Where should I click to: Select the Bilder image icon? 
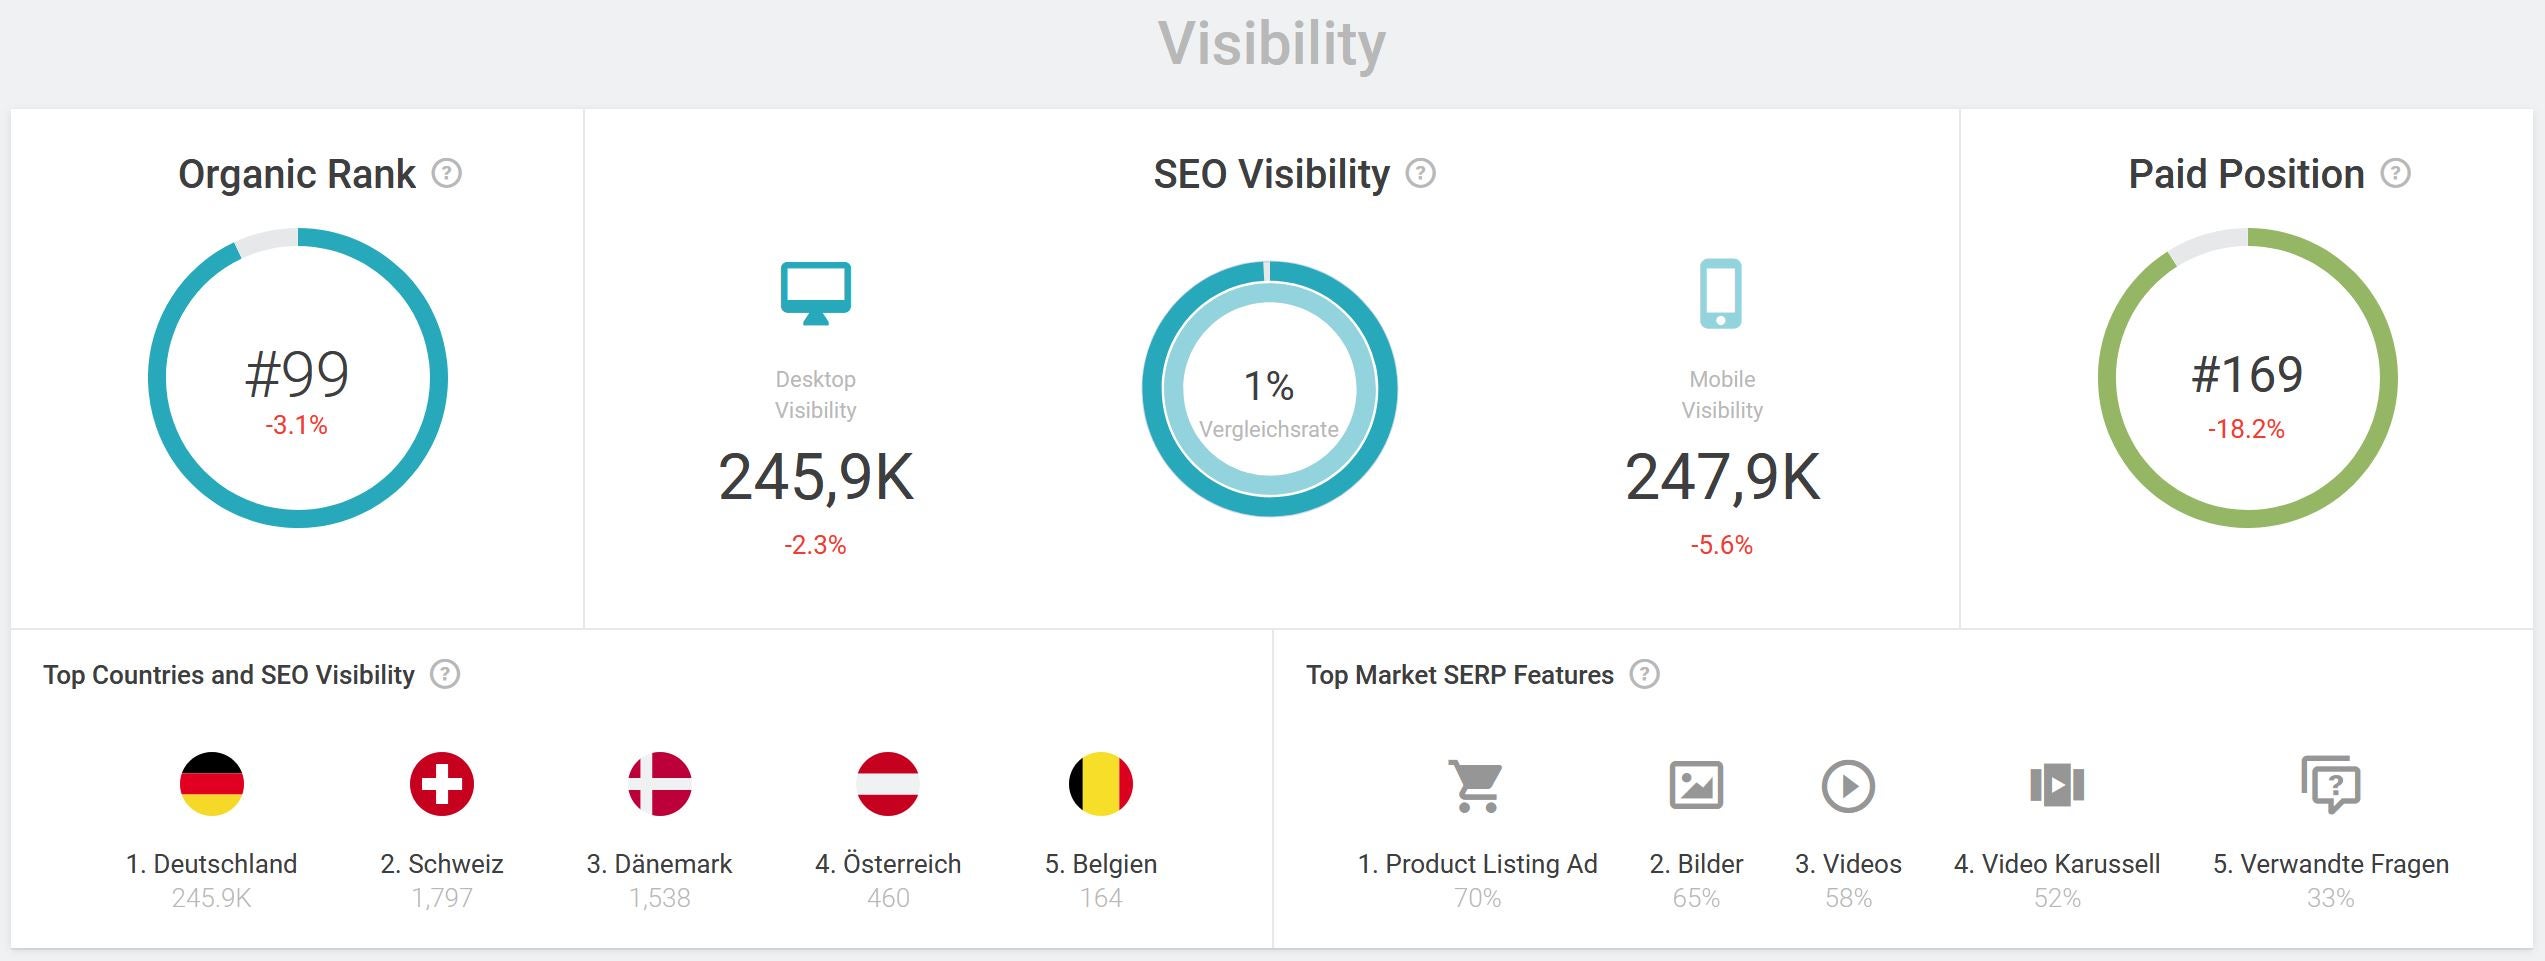pyautogui.click(x=1696, y=785)
